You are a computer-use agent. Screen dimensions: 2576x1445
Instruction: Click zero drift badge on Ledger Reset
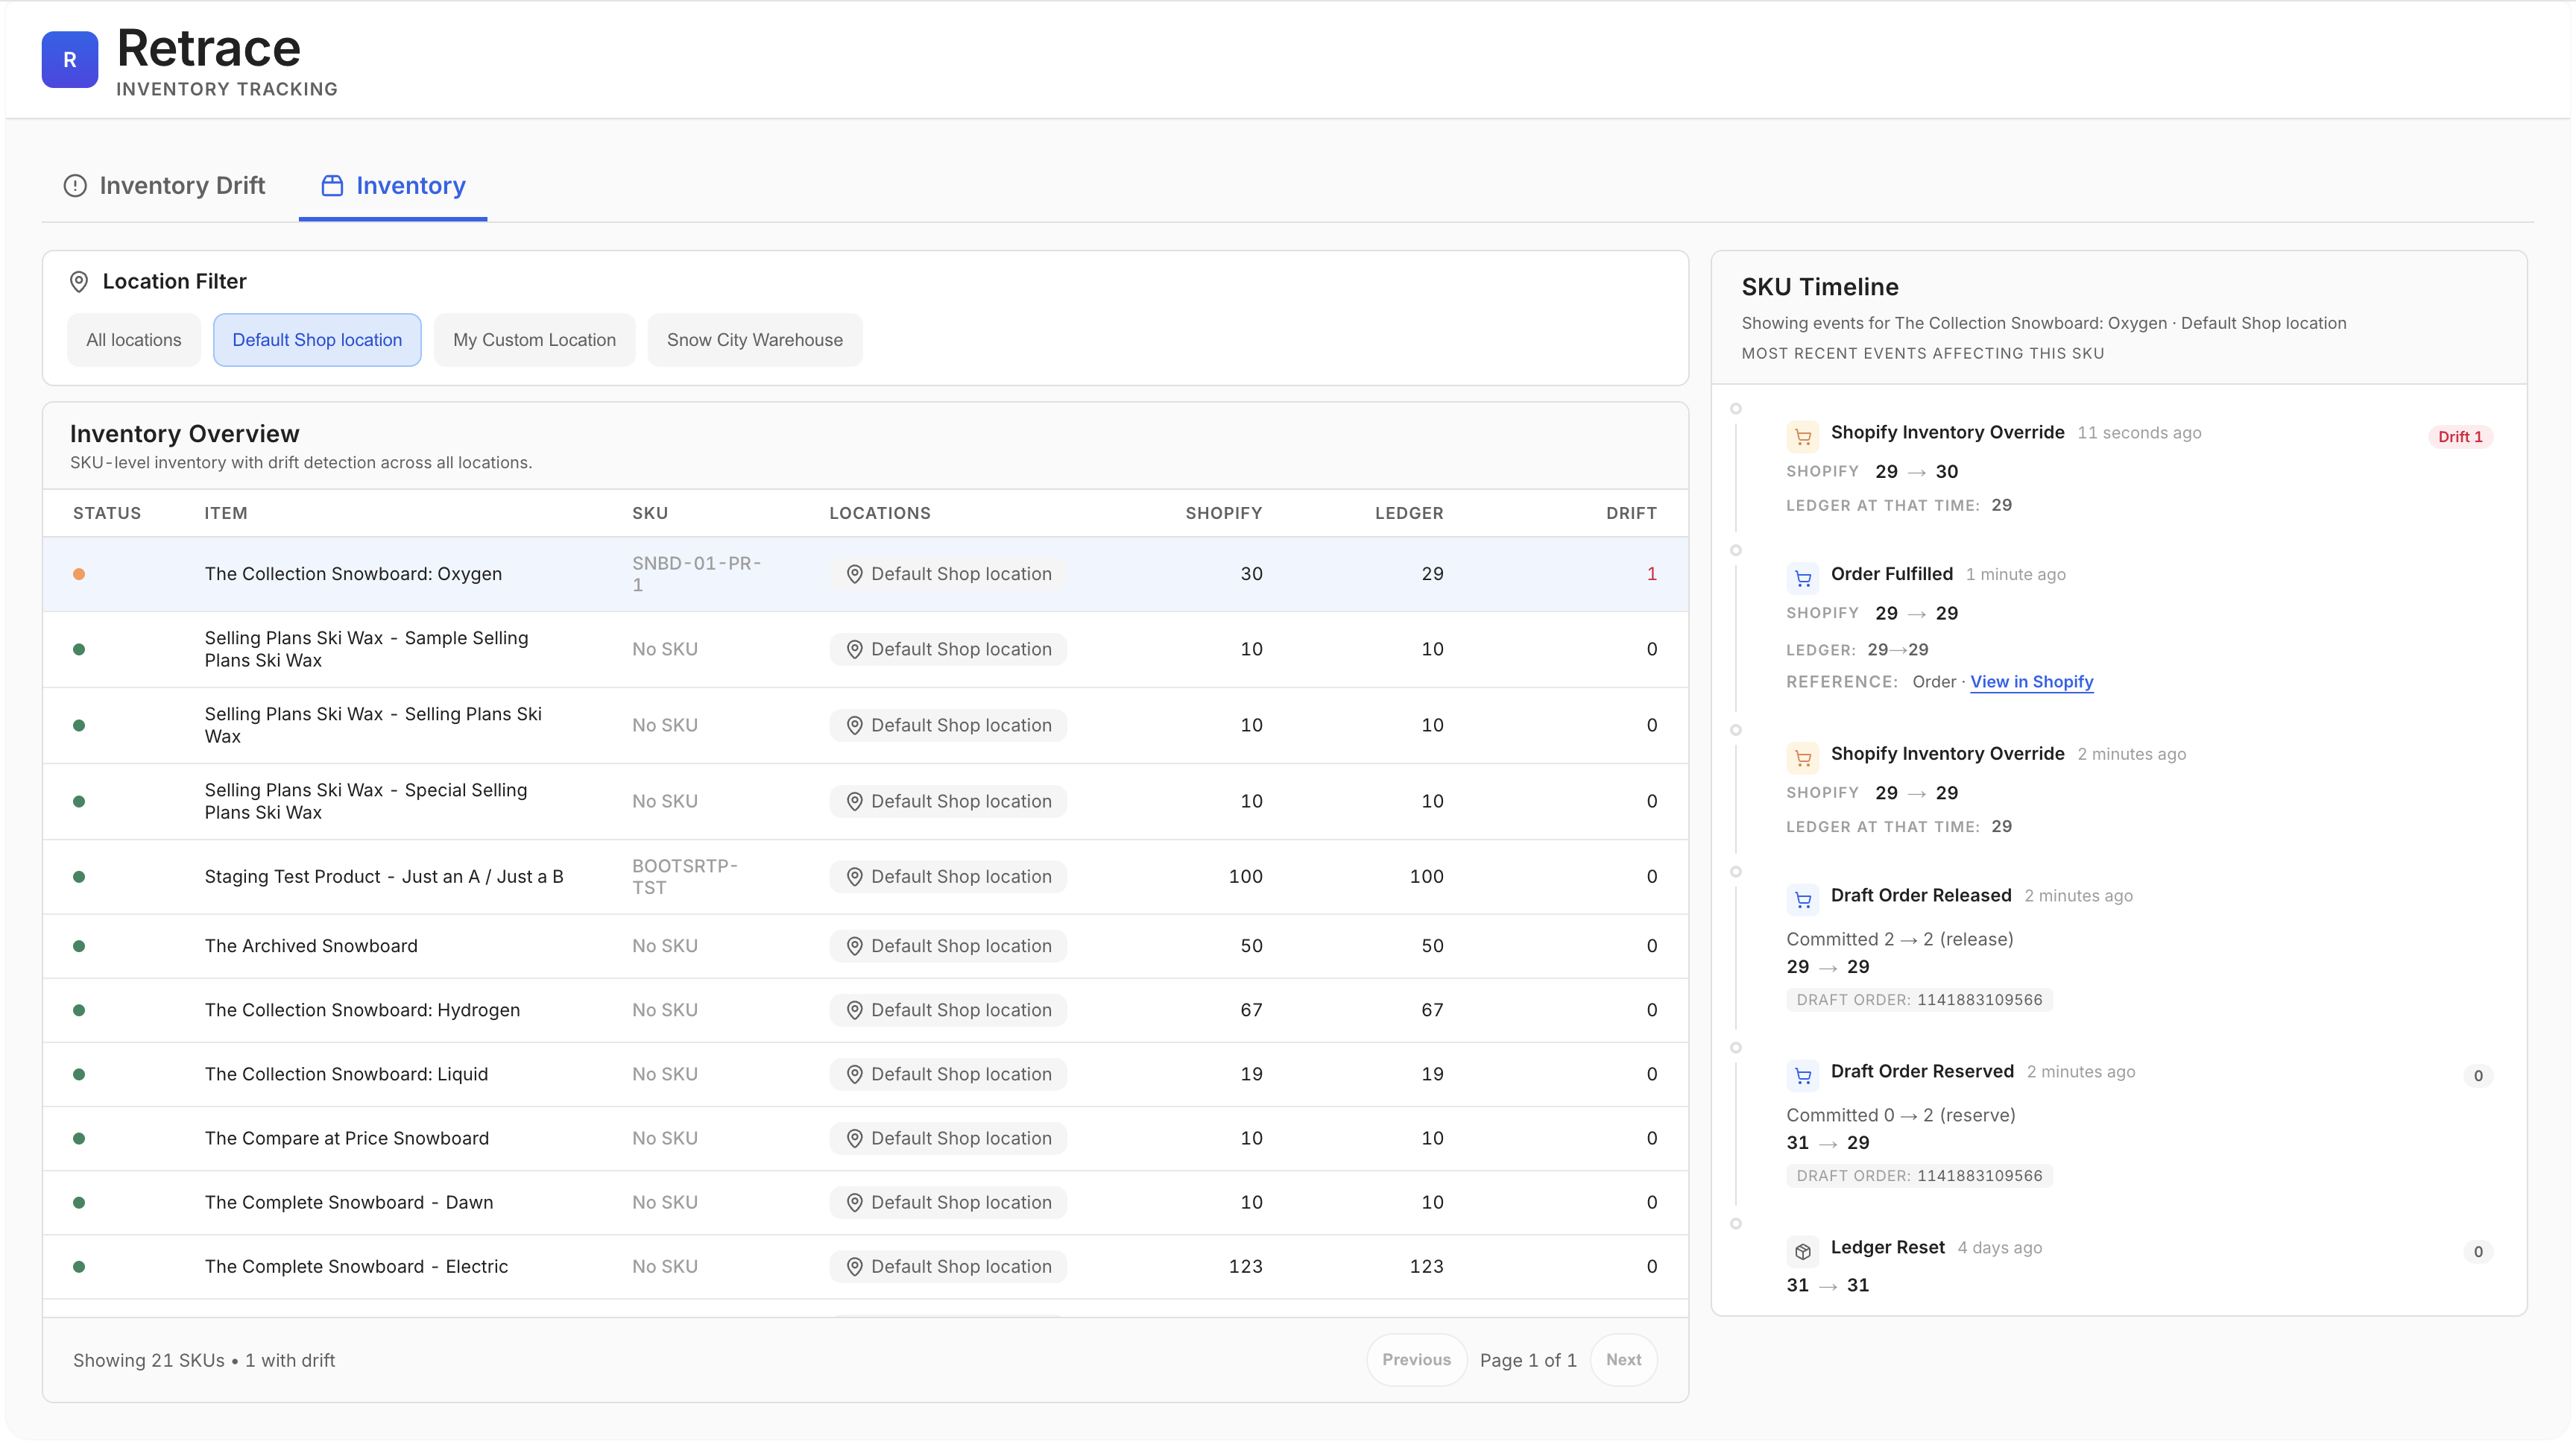(2477, 1252)
